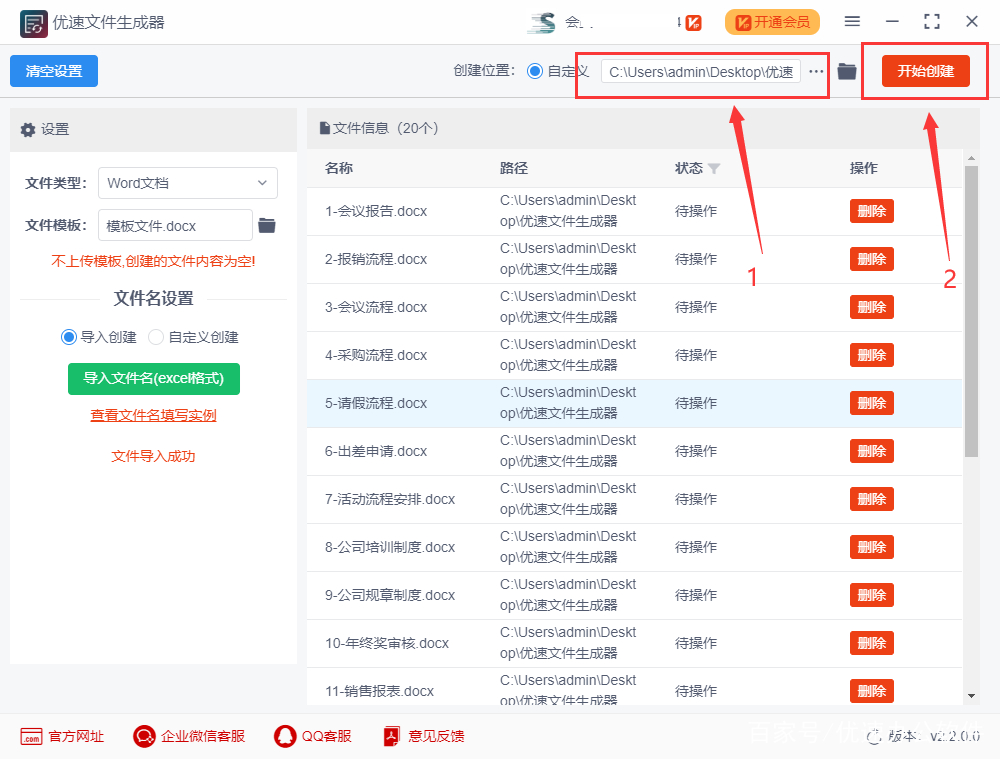The height and width of the screenshot is (760, 1000).
Task: Click the 开通会员 button
Action: coord(772,22)
